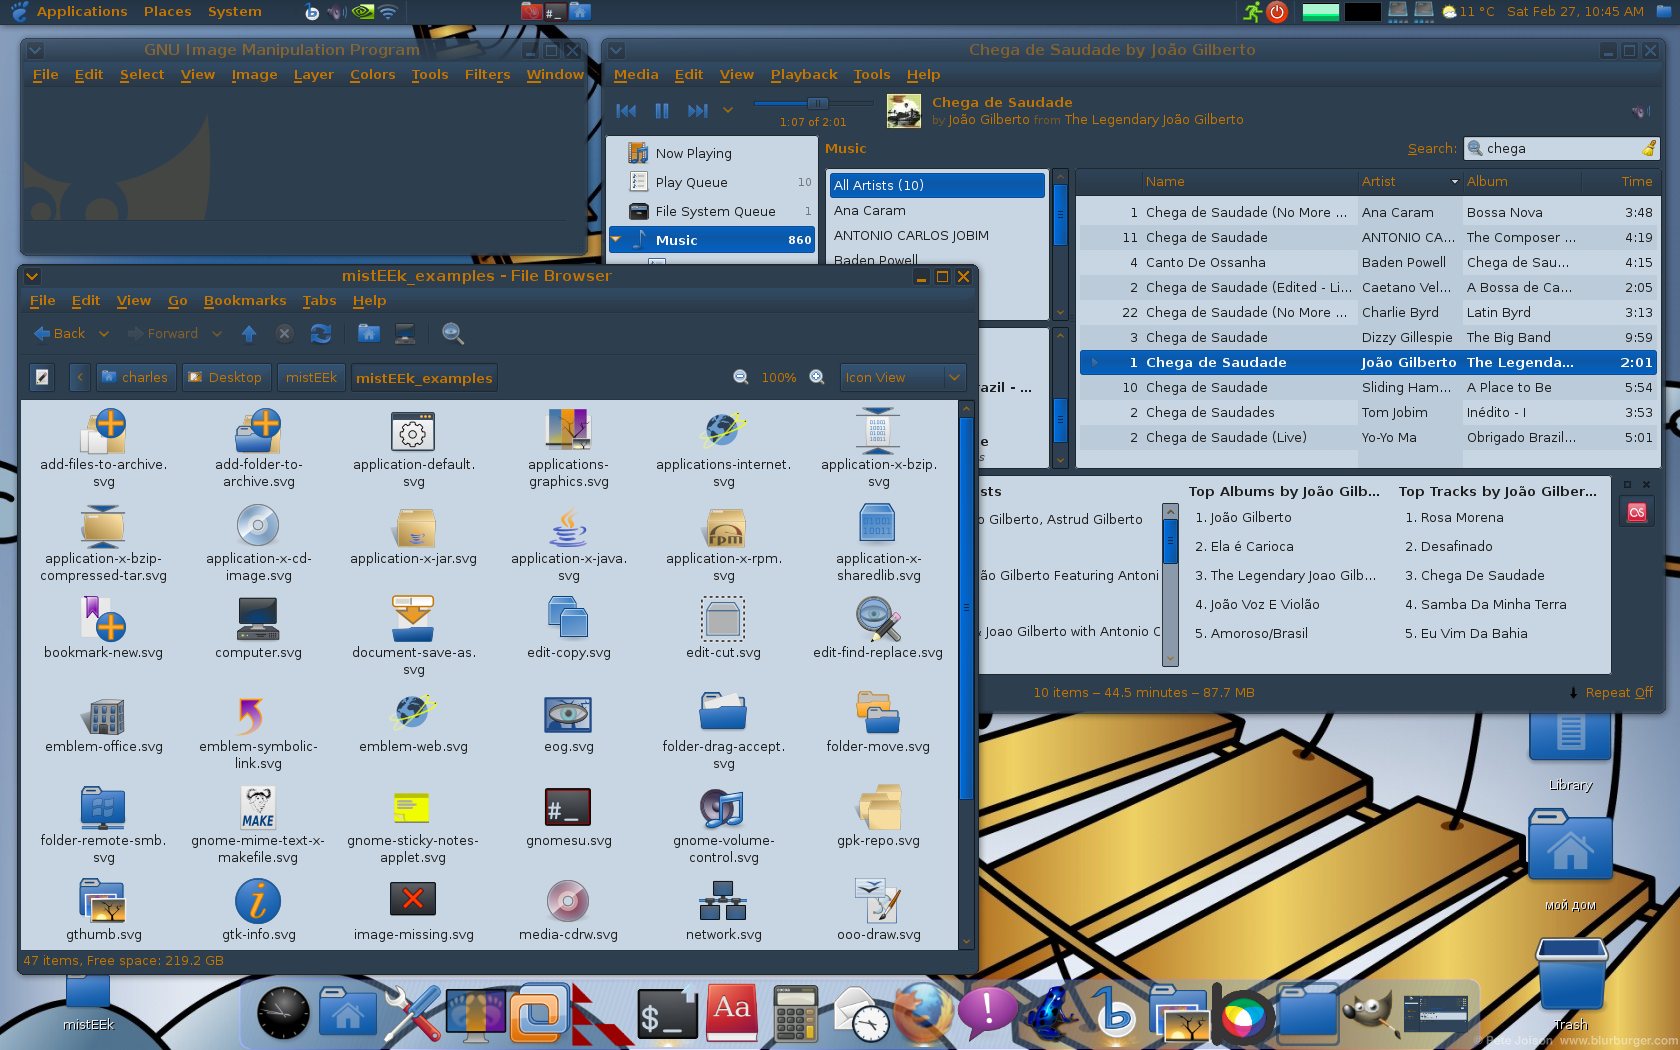Toggle Repeat Off in the music player status bar
The width and height of the screenshot is (1680, 1050).
pos(1611,692)
